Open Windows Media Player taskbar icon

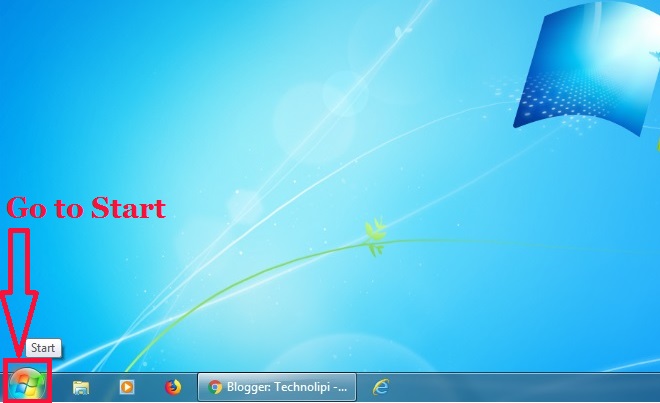(x=127, y=387)
